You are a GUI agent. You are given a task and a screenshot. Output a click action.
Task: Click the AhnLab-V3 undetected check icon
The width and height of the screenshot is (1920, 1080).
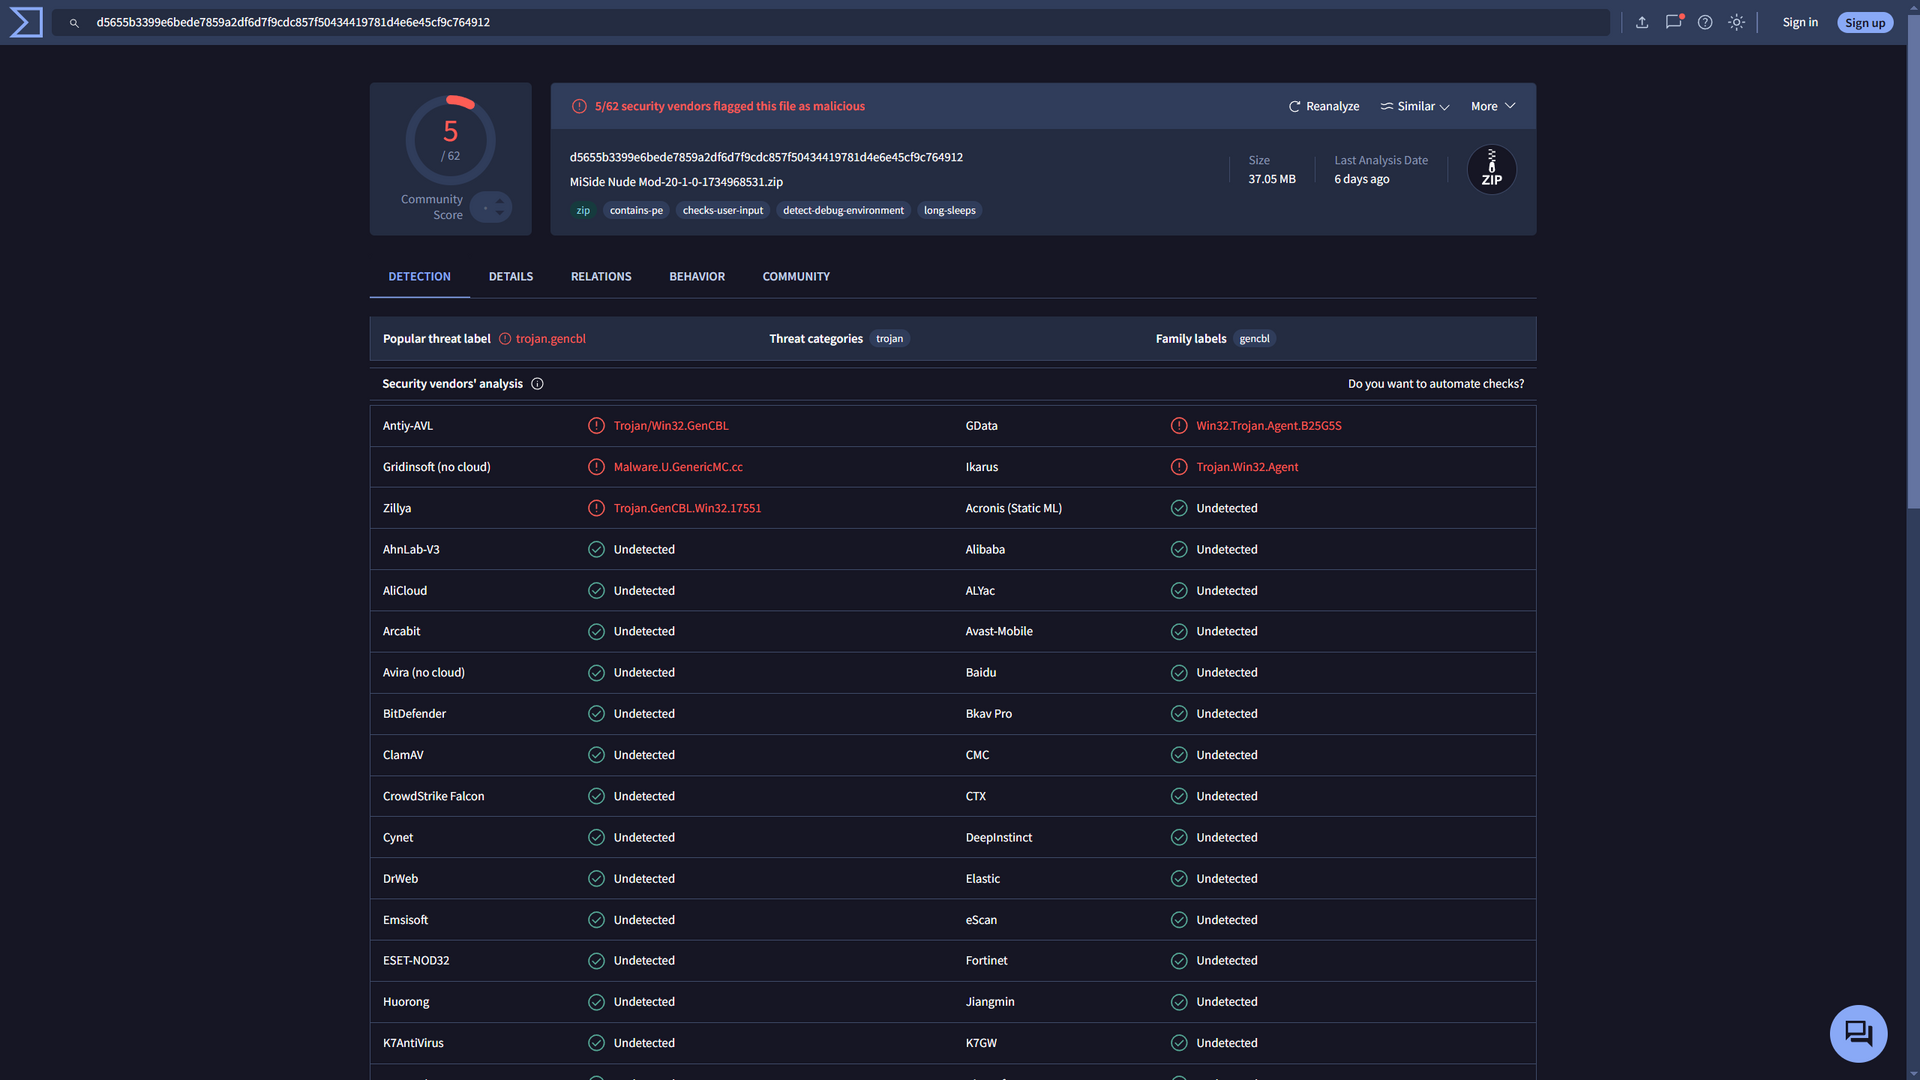point(596,550)
